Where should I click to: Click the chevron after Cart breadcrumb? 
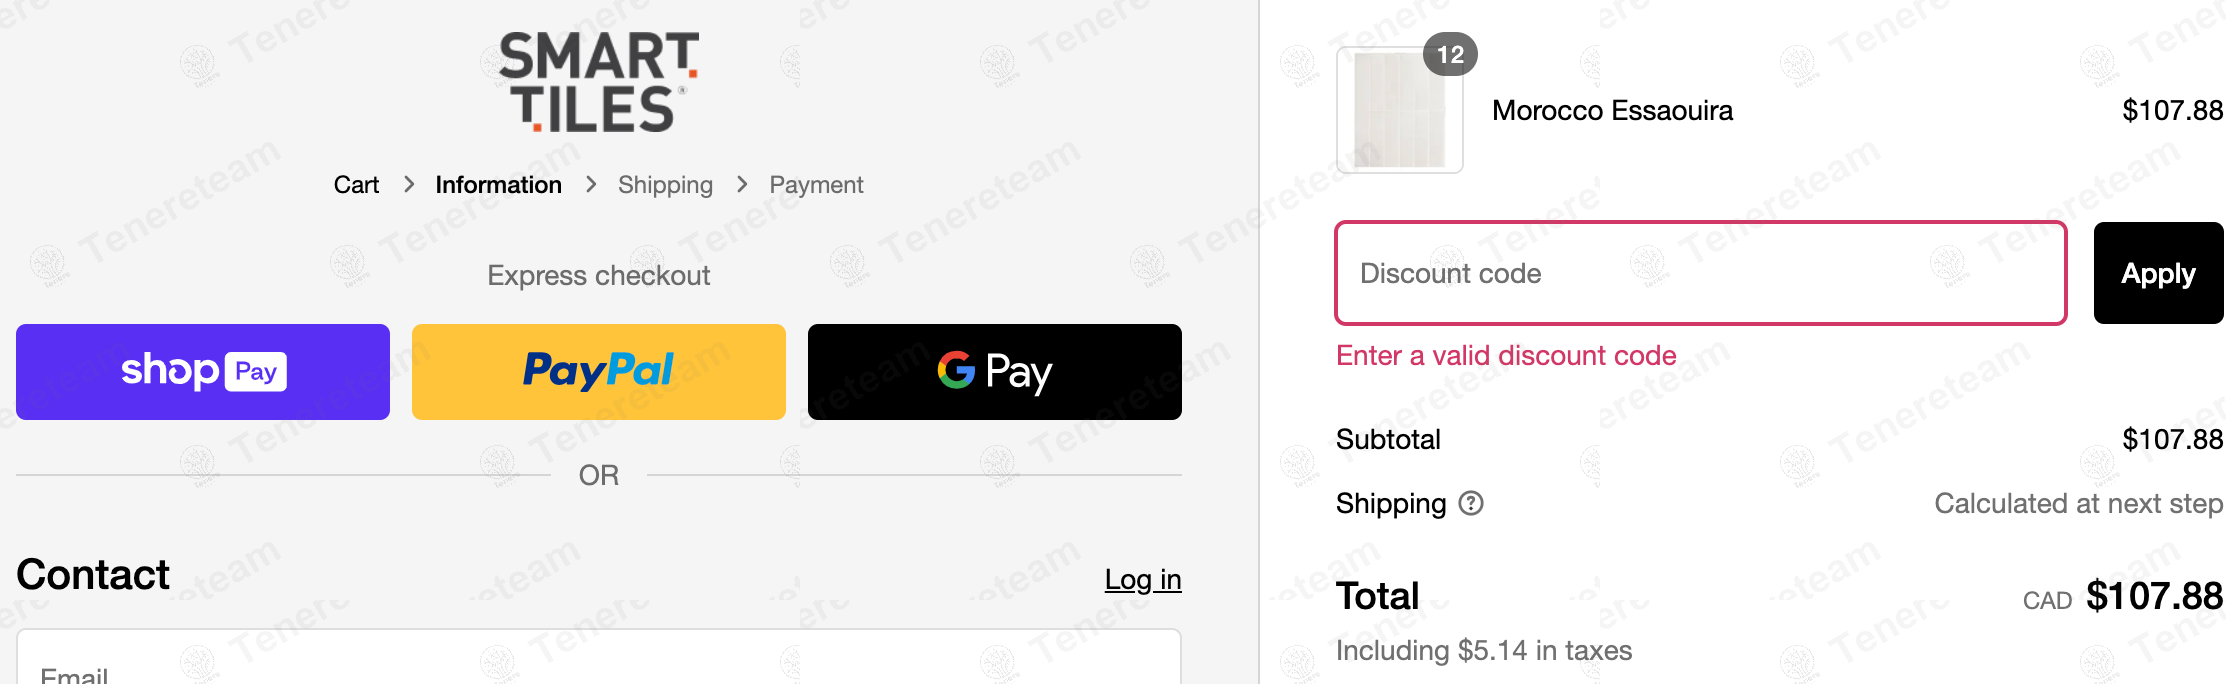409,185
